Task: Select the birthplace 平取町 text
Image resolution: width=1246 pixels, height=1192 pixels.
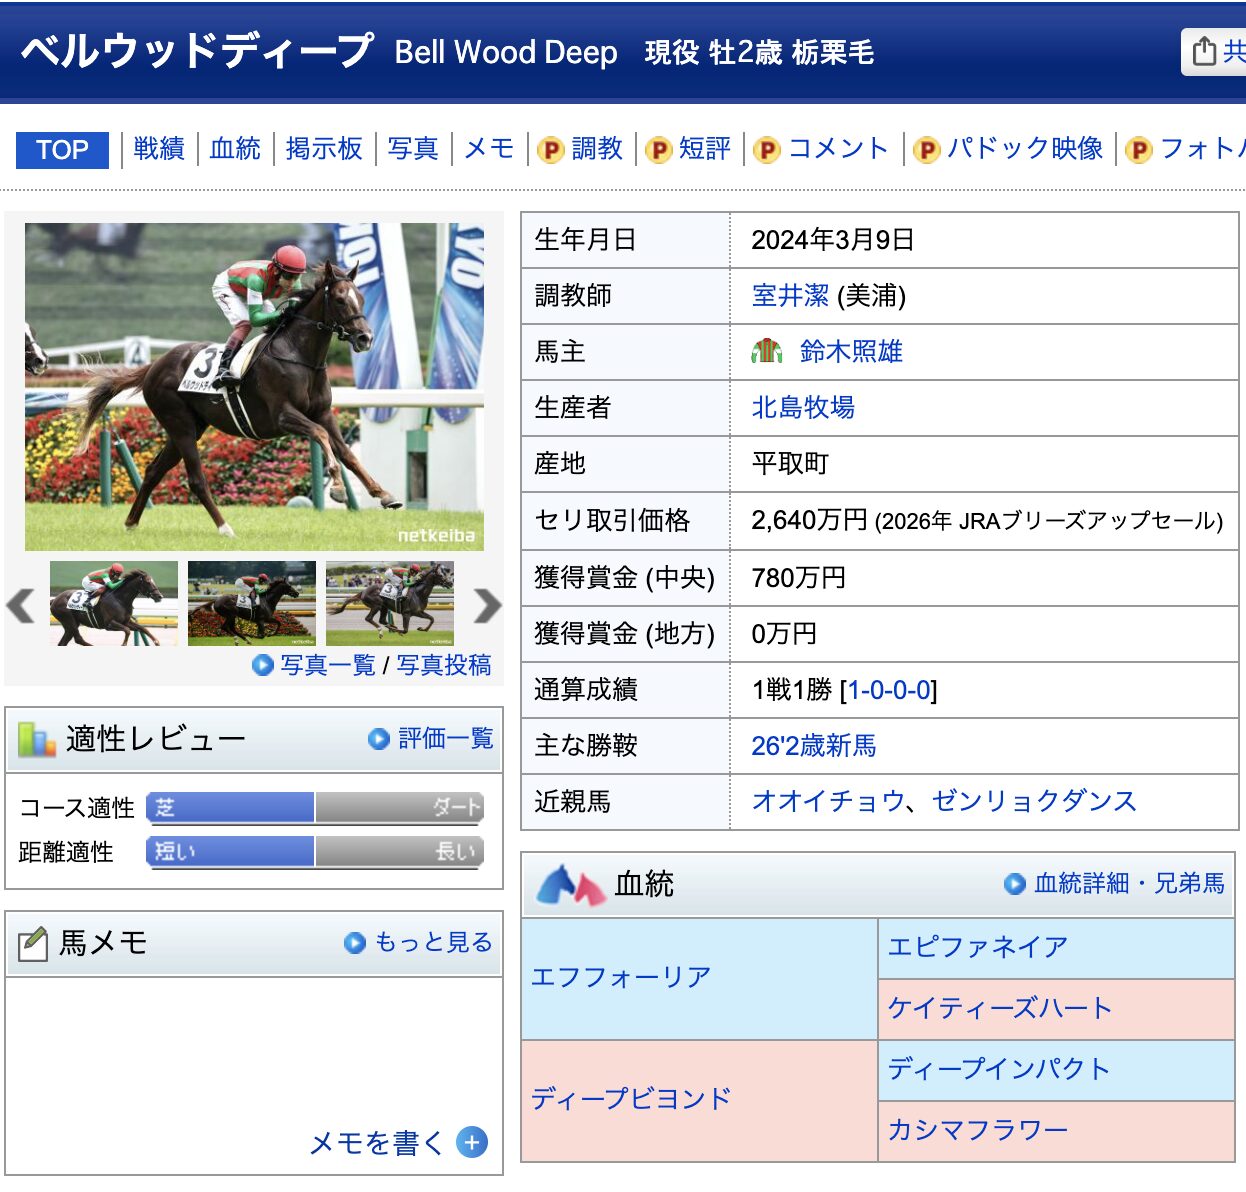Action: point(790,464)
